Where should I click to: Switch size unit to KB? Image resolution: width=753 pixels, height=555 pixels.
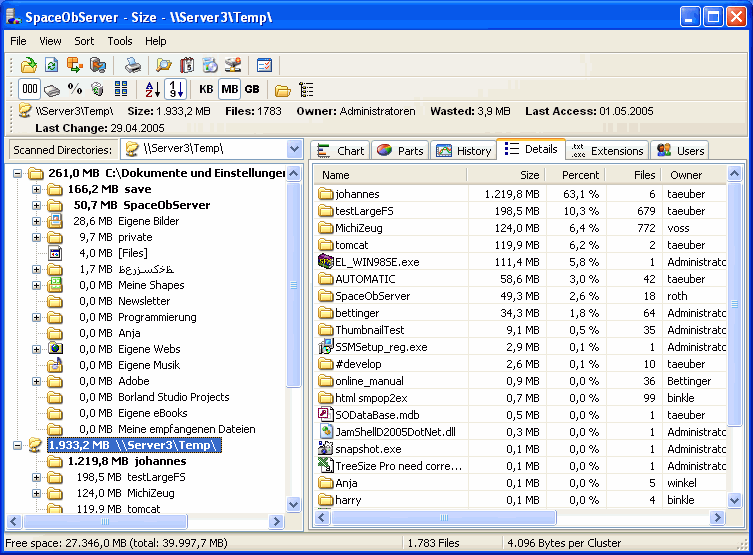[206, 89]
